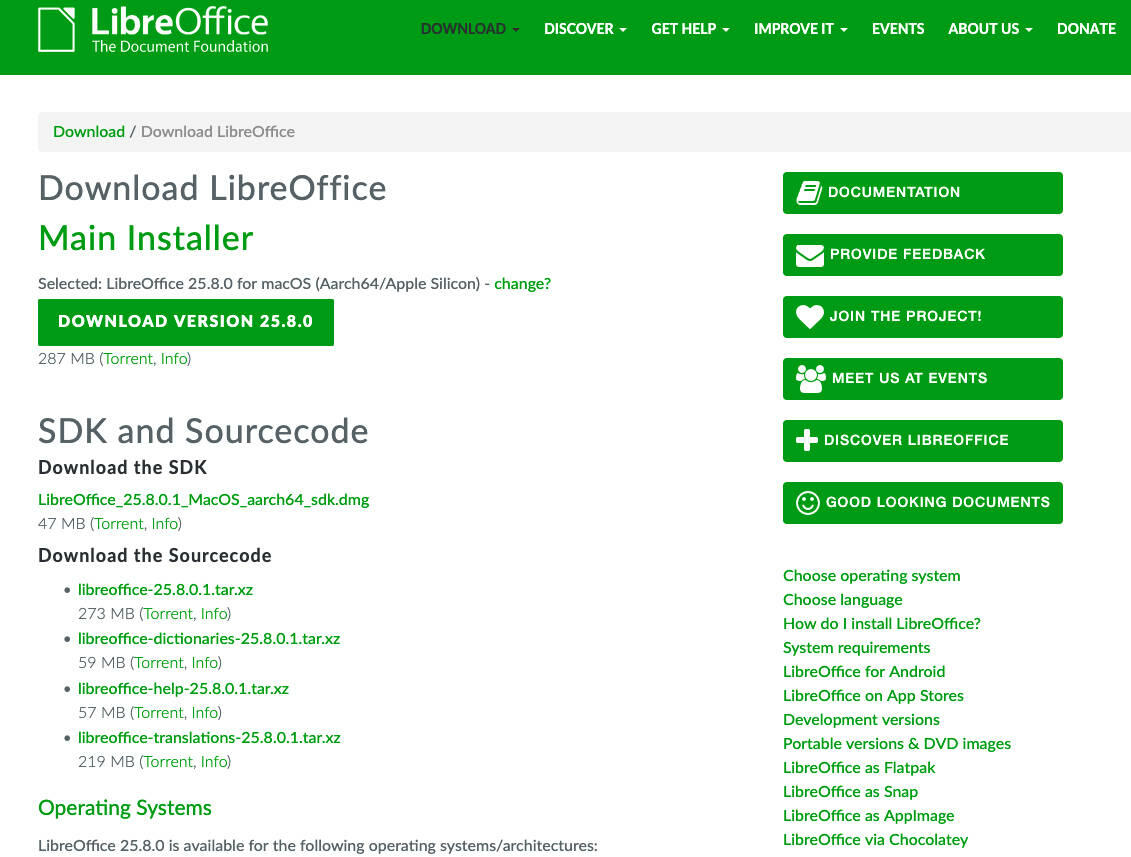This screenshot has height=857, width=1131.
Task: Expand the Discover navigation menu
Action: (x=585, y=29)
